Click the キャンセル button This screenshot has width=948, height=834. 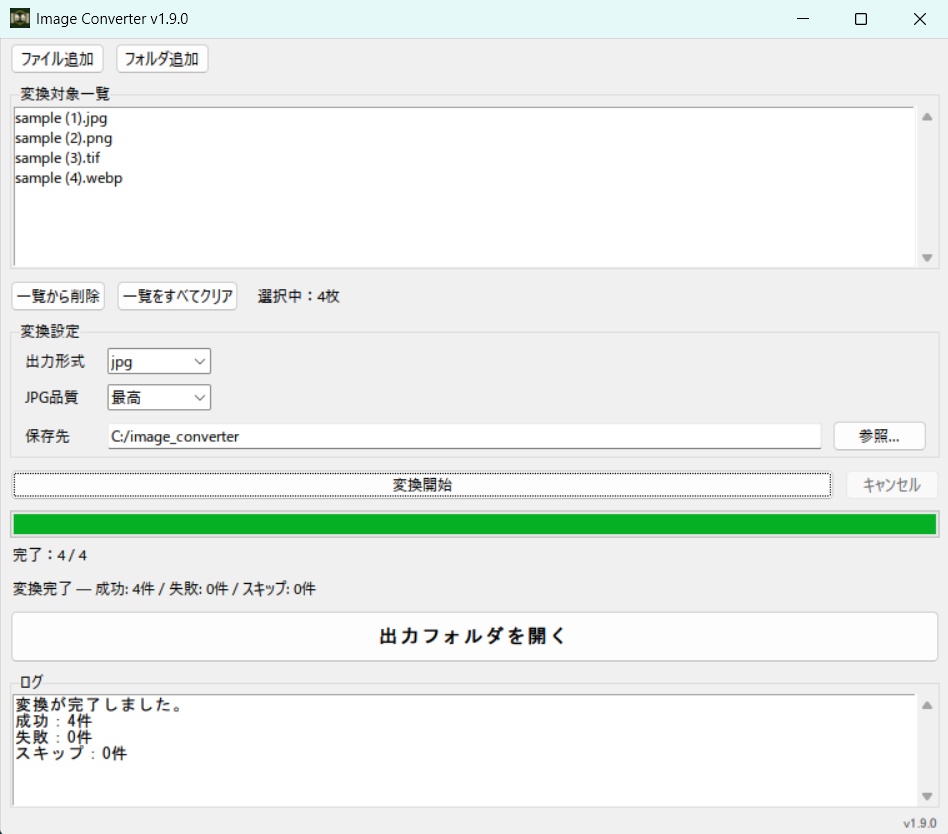(891, 485)
